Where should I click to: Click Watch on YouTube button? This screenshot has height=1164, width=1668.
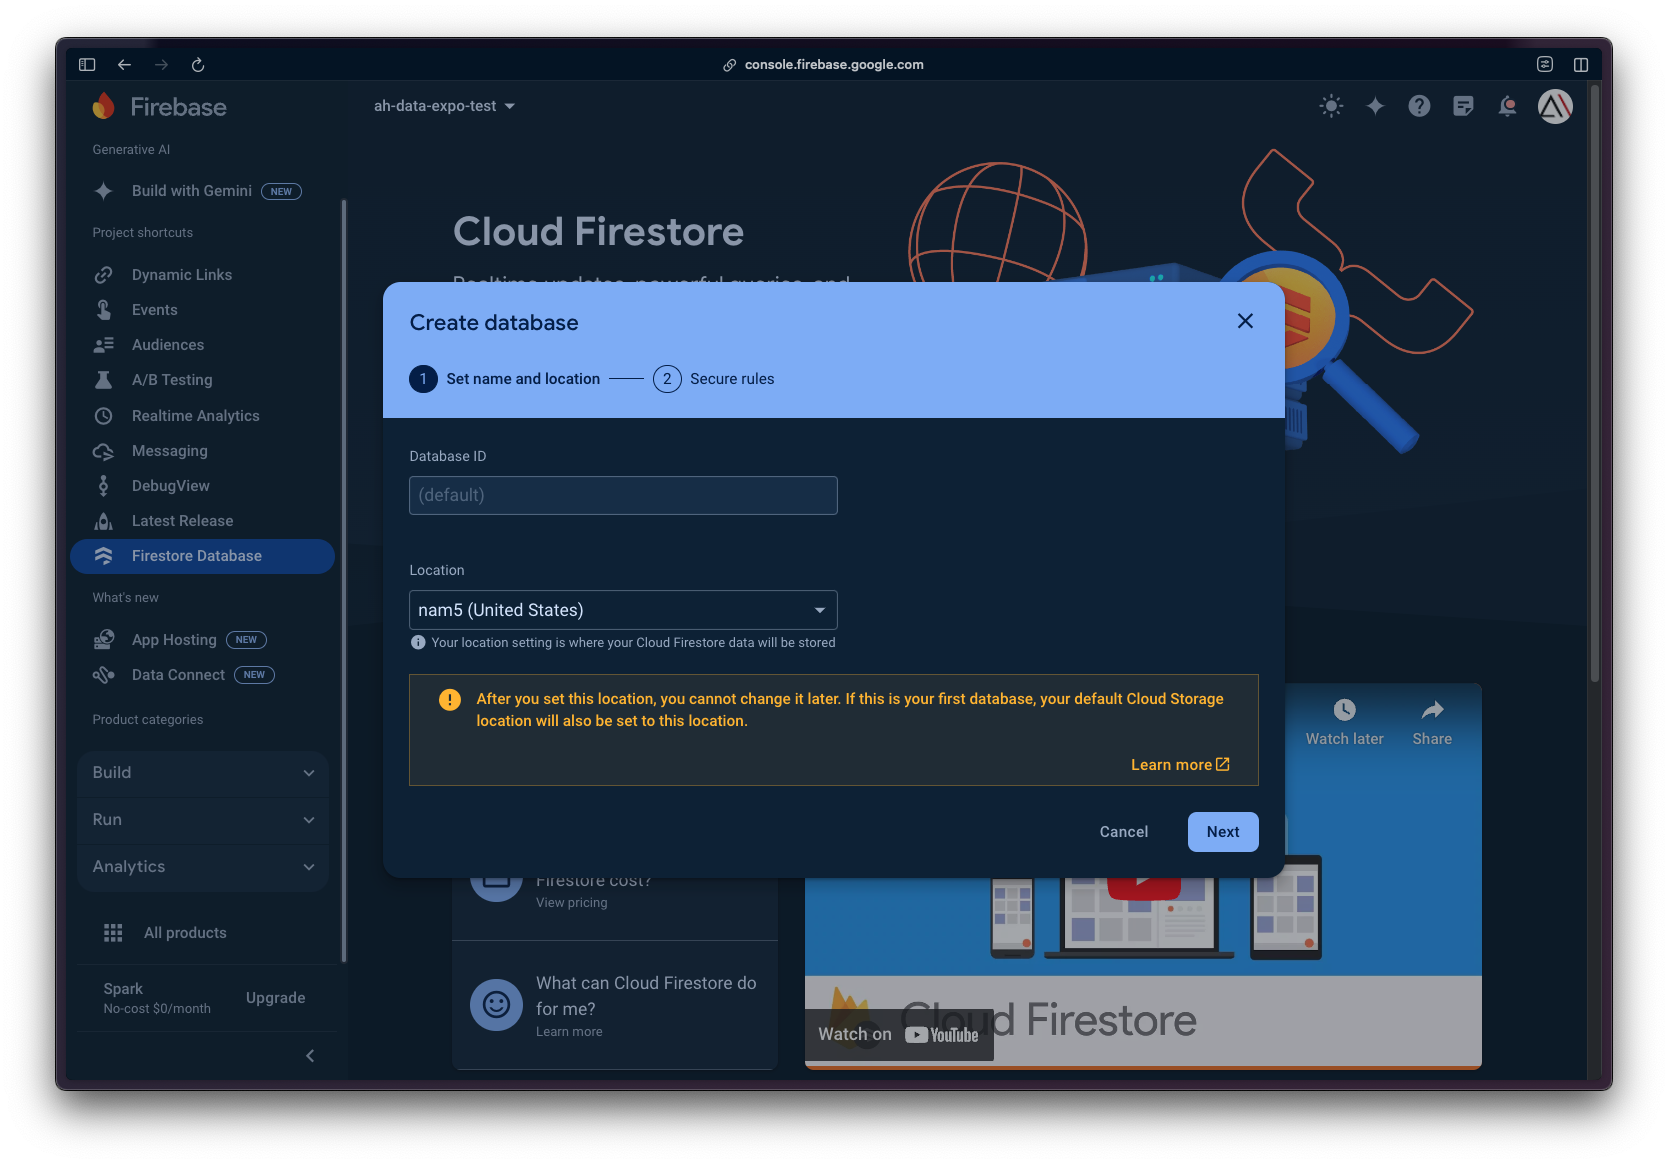click(899, 1035)
